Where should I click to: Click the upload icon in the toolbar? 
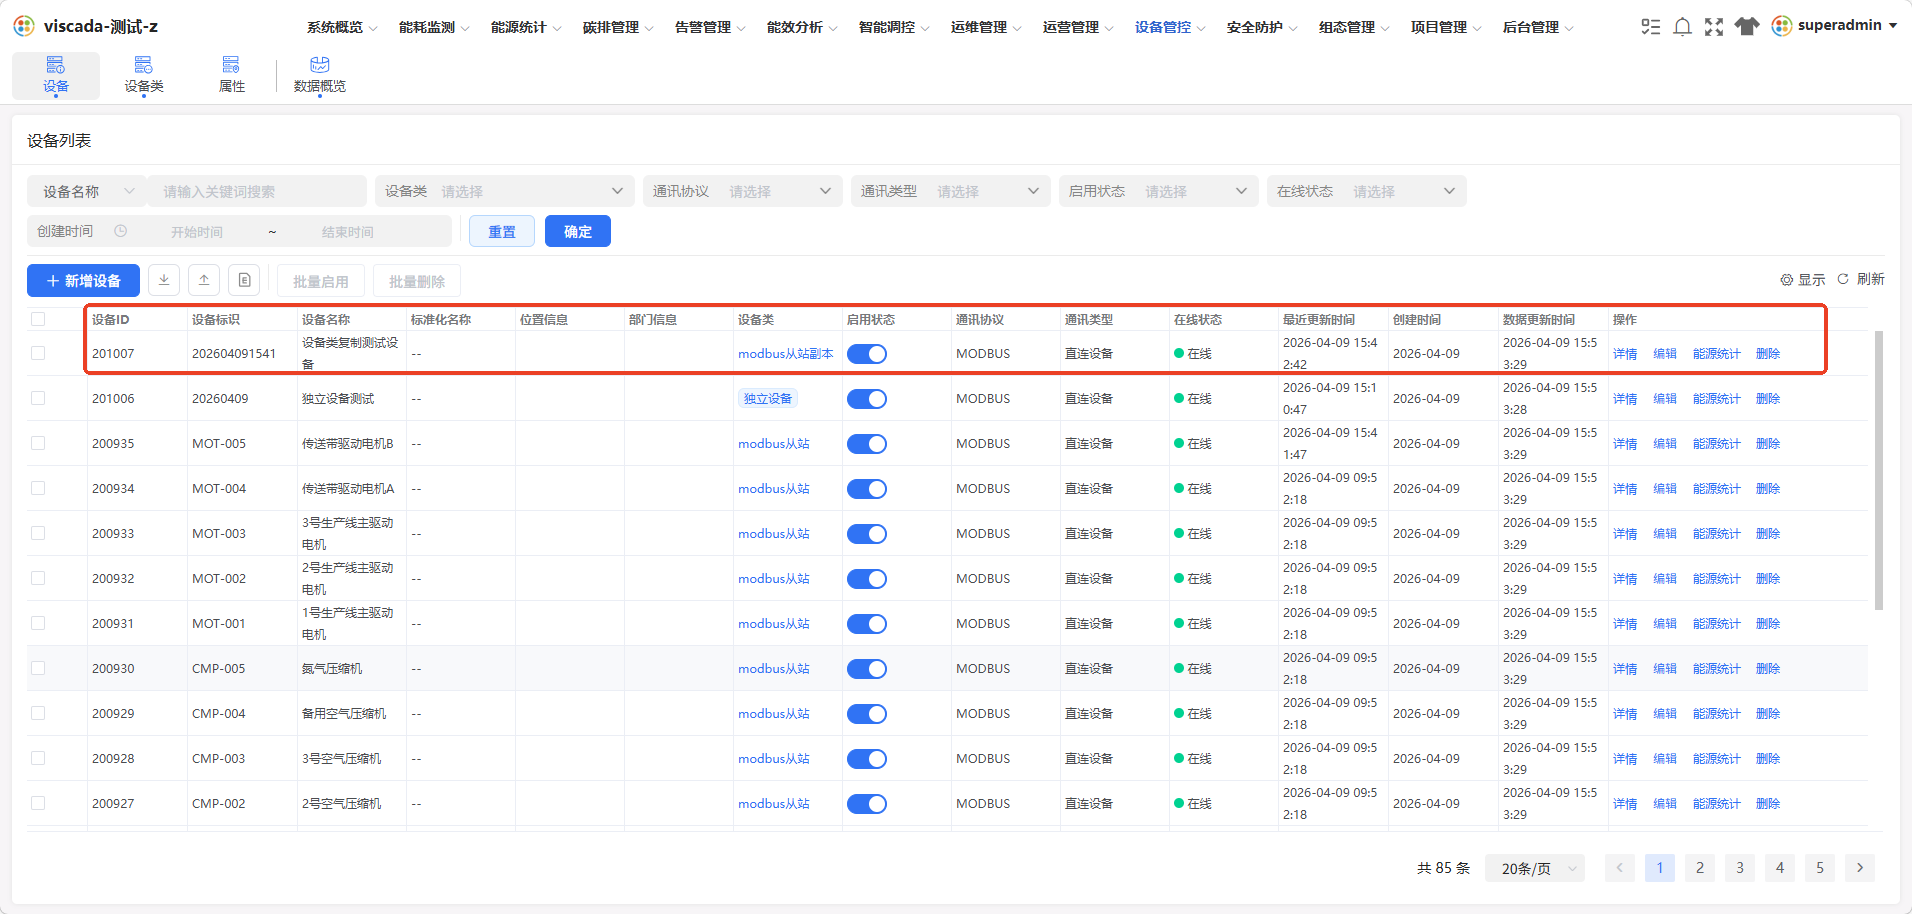[x=204, y=280]
